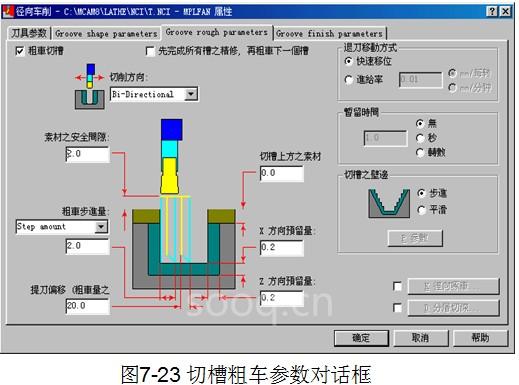The height and width of the screenshot is (385, 519).
Task: Select 平滑 smooth groove wall option
Action: tap(422, 210)
